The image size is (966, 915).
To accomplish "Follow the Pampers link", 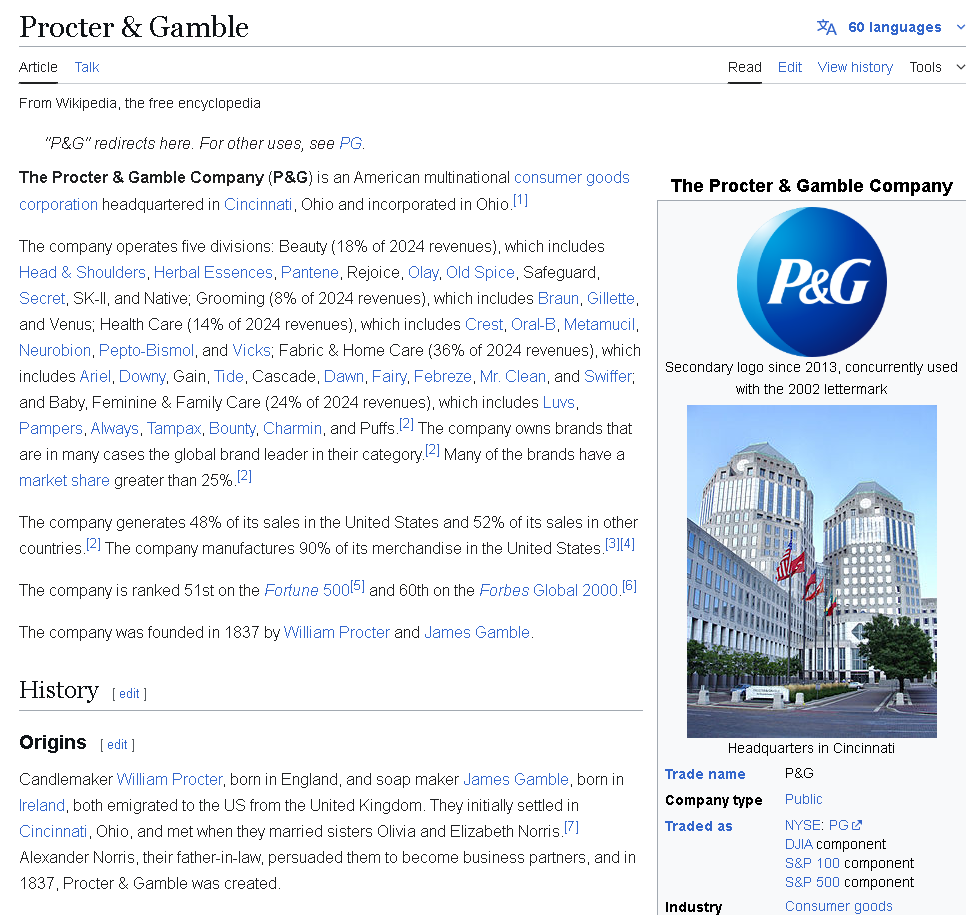I will (51, 428).
